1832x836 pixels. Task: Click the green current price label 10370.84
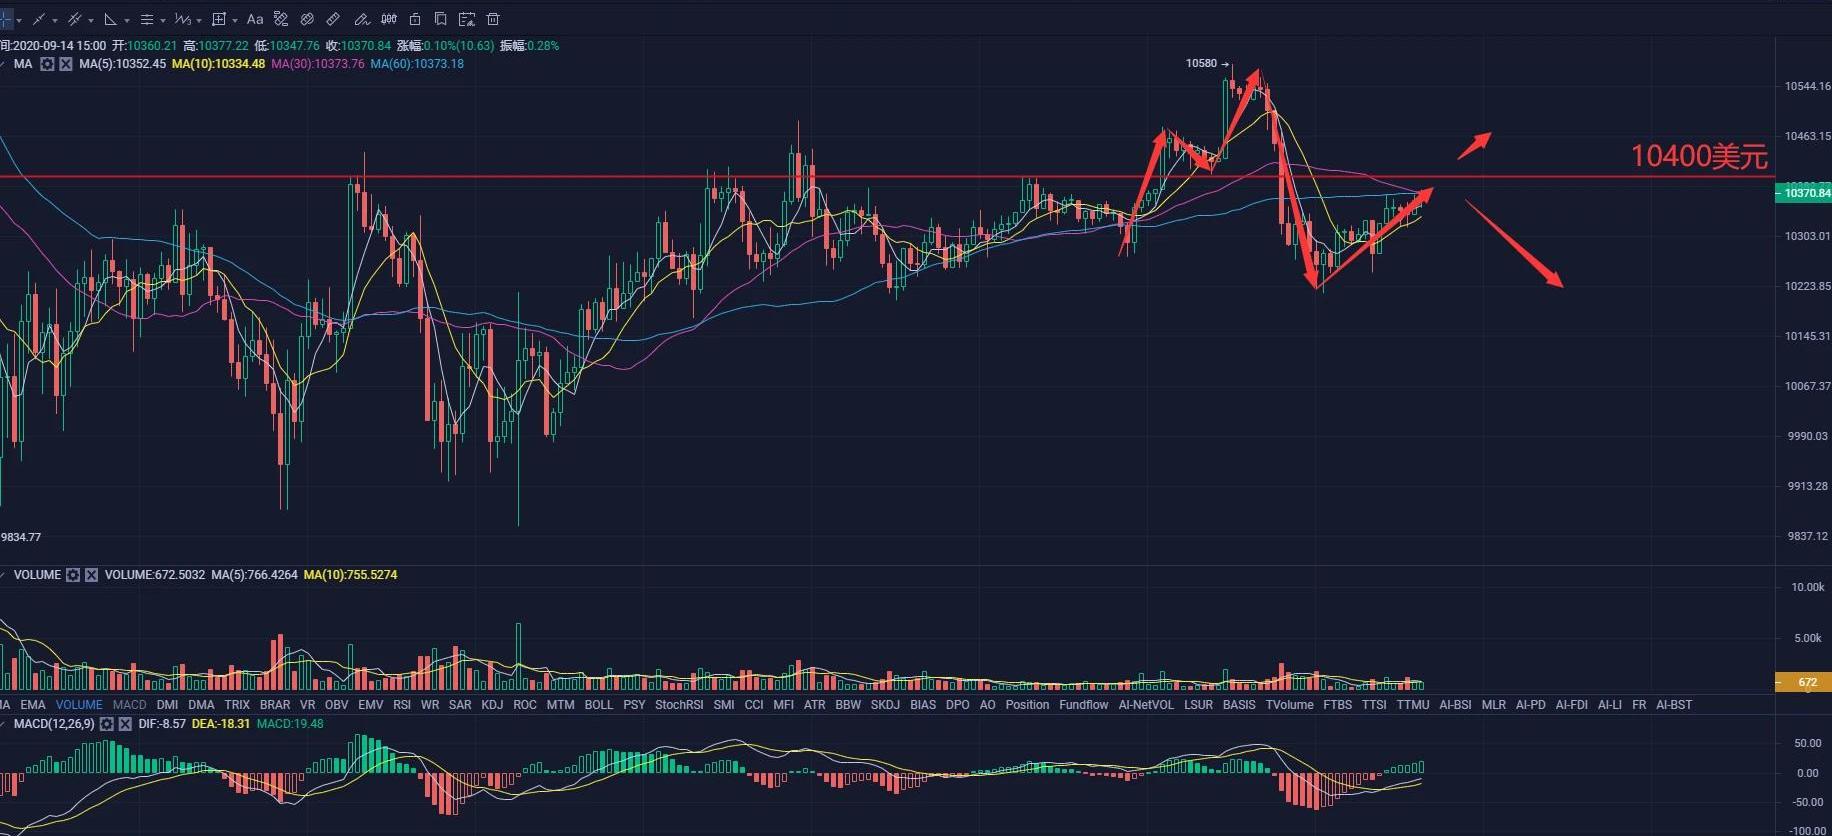[x=1805, y=193]
